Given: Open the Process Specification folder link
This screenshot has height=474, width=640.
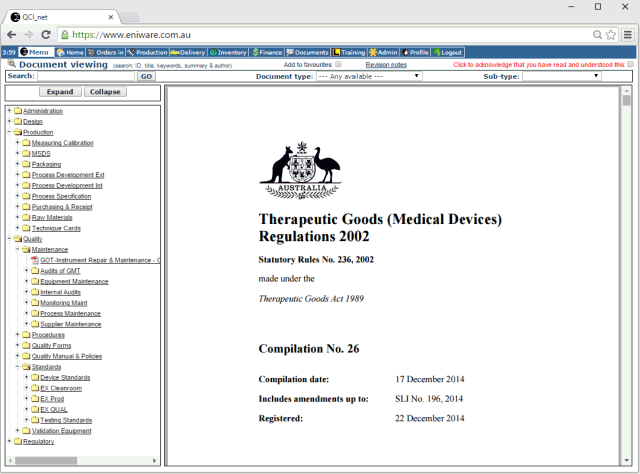Looking at the screenshot, I should click(x=61, y=196).
